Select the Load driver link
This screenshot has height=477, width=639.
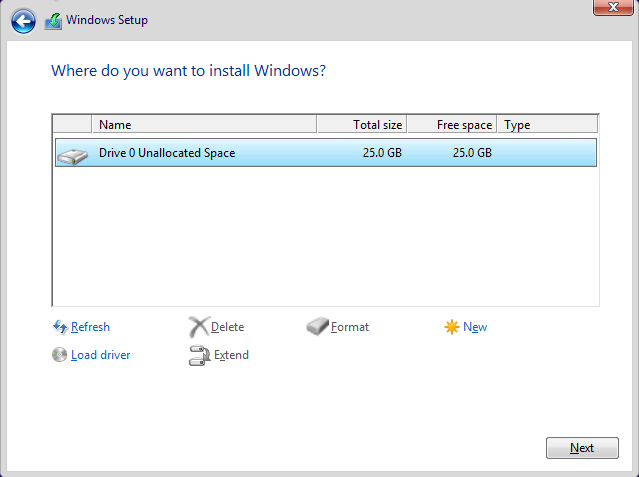[101, 355]
